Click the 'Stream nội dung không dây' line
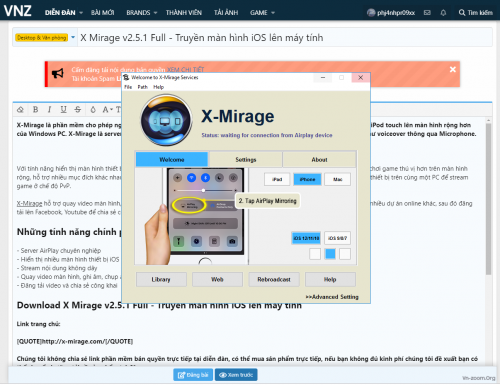 coord(57,268)
